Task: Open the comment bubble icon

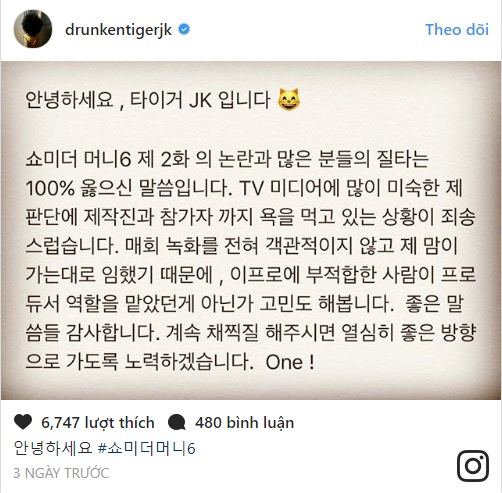Action: point(177,422)
